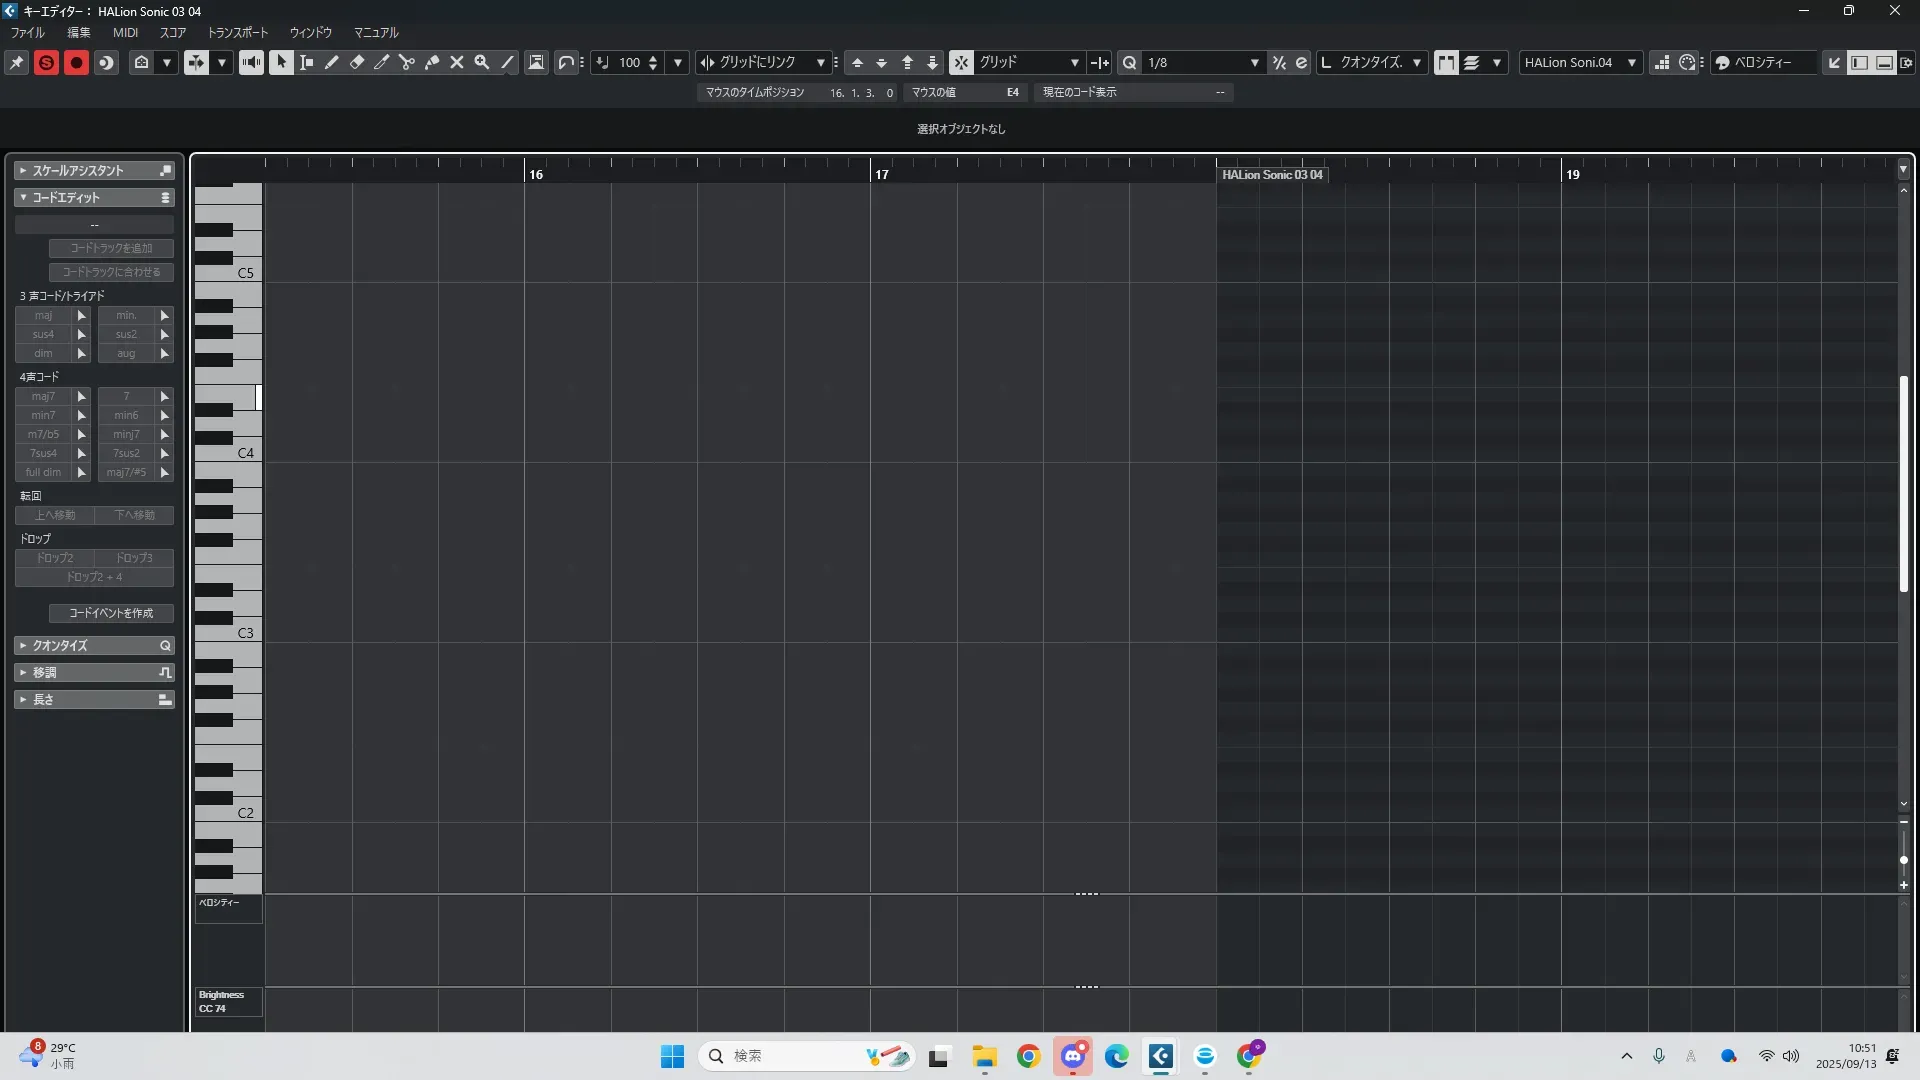
Task: Click the コードトラックを追加 button
Action: pyautogui.click(x=111, y=248)
